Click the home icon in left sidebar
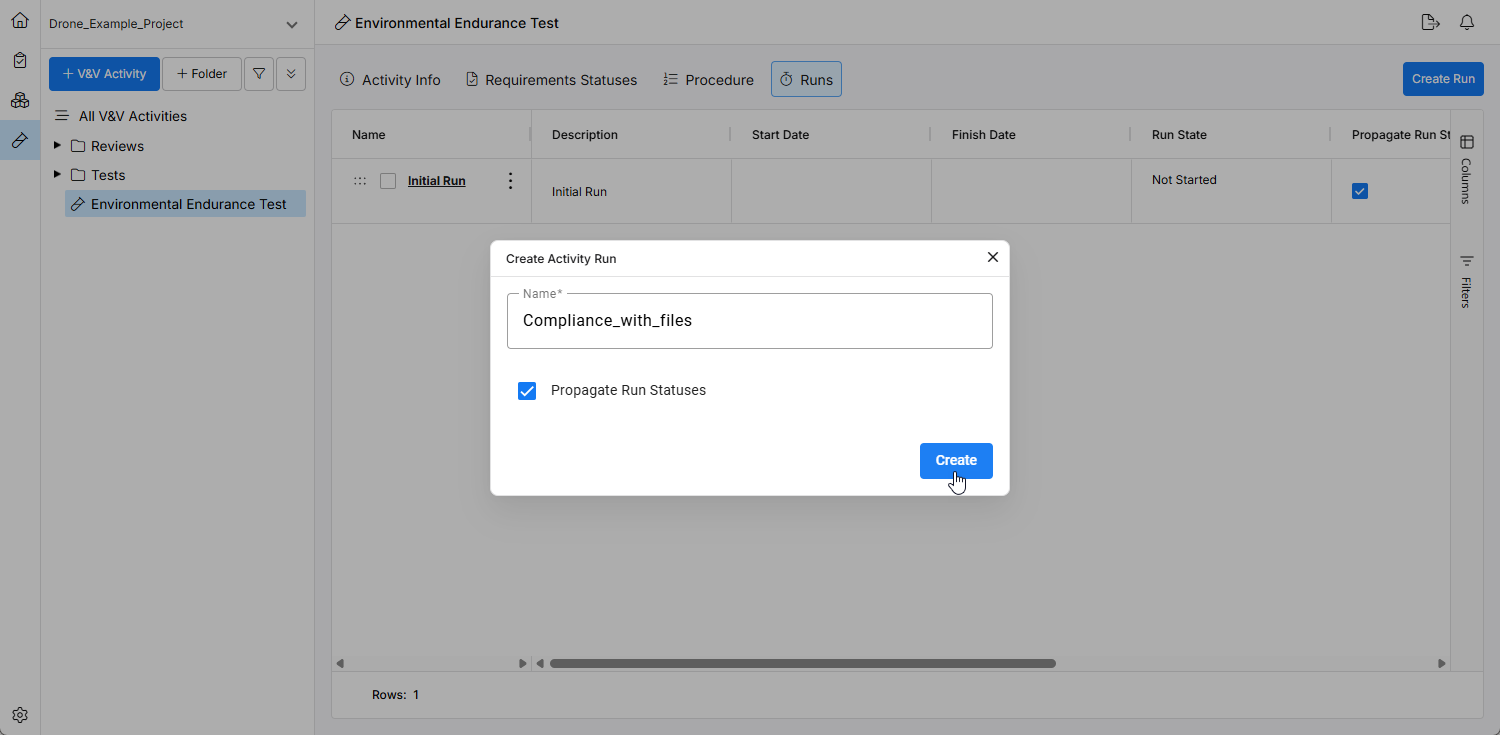Viewport: 1500px width, 735px height. coord(20,21)
